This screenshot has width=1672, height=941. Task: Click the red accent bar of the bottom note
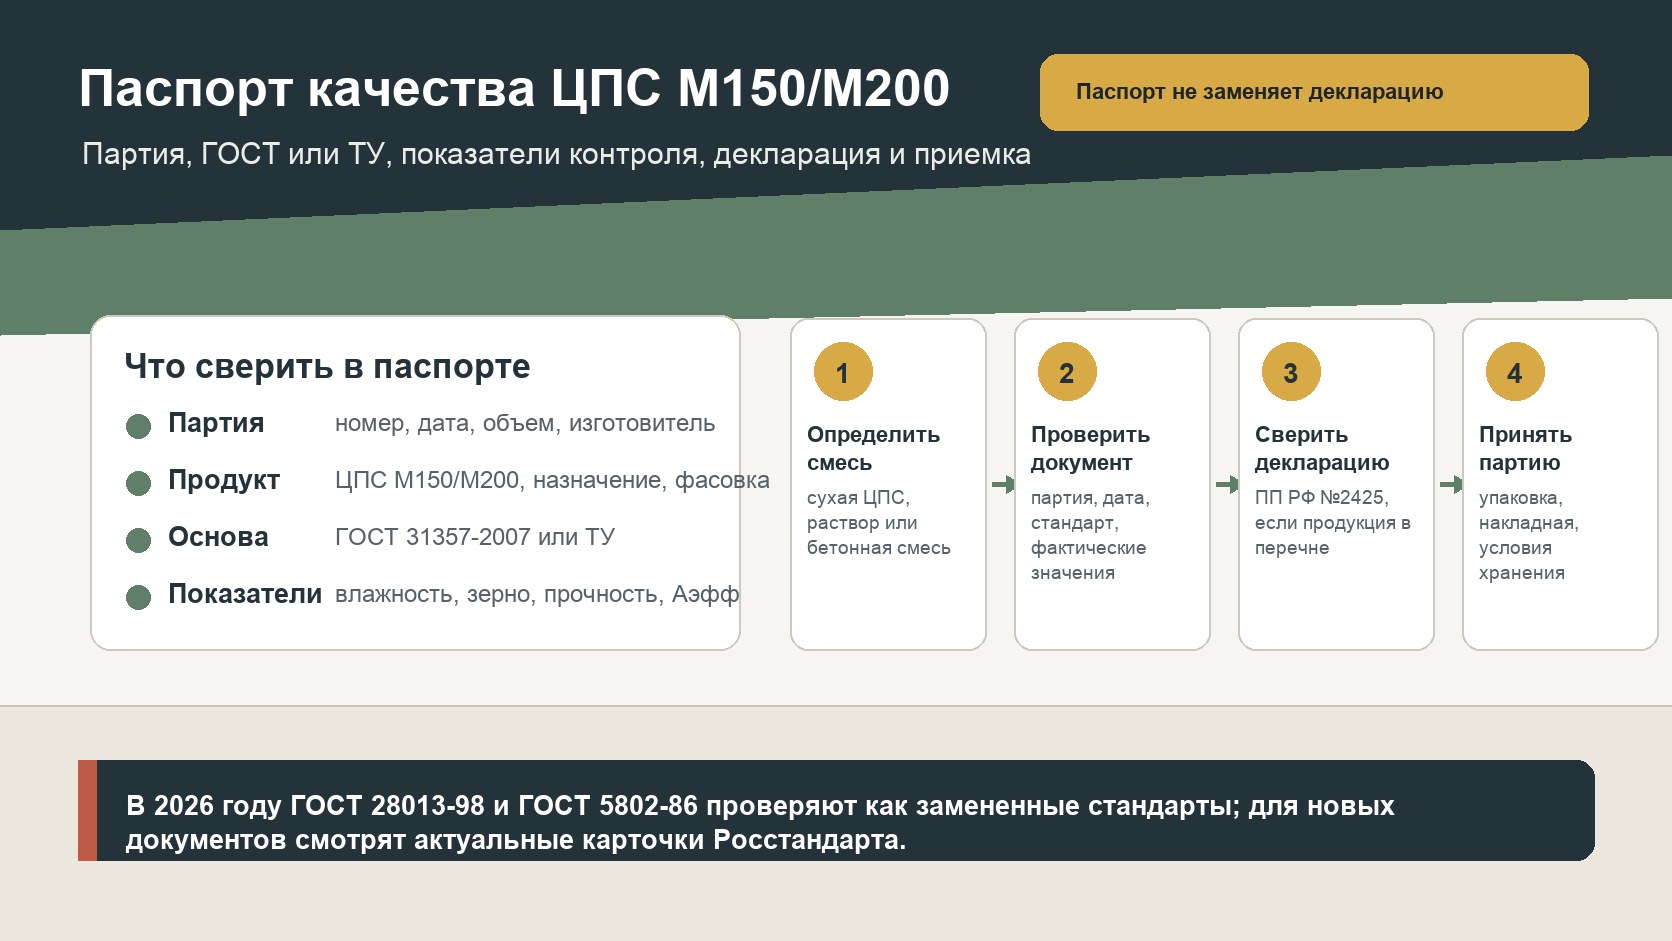[87, 810]
